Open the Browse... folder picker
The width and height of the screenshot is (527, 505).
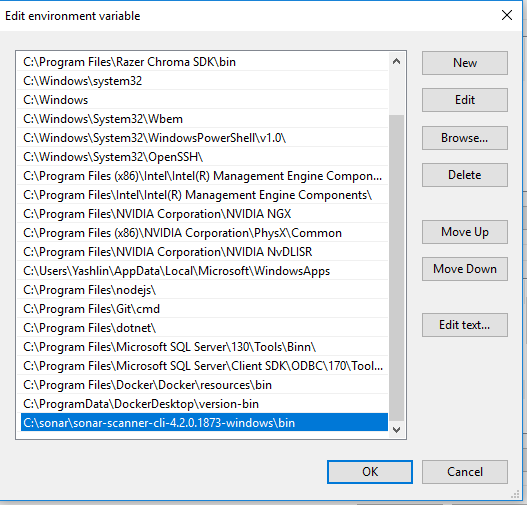click(x=465, y=138)
